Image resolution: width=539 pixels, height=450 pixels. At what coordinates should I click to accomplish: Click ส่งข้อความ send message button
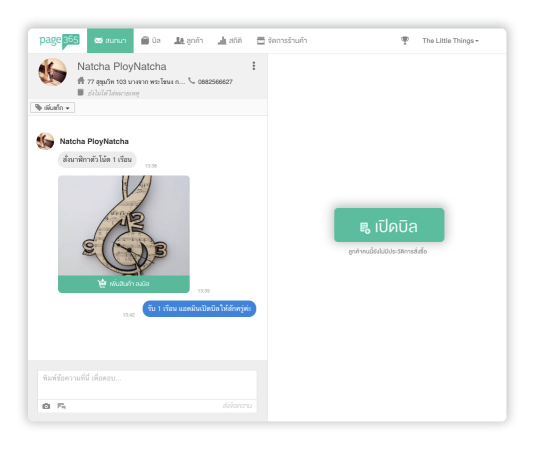pyautogui.click(x=237, y=406)
